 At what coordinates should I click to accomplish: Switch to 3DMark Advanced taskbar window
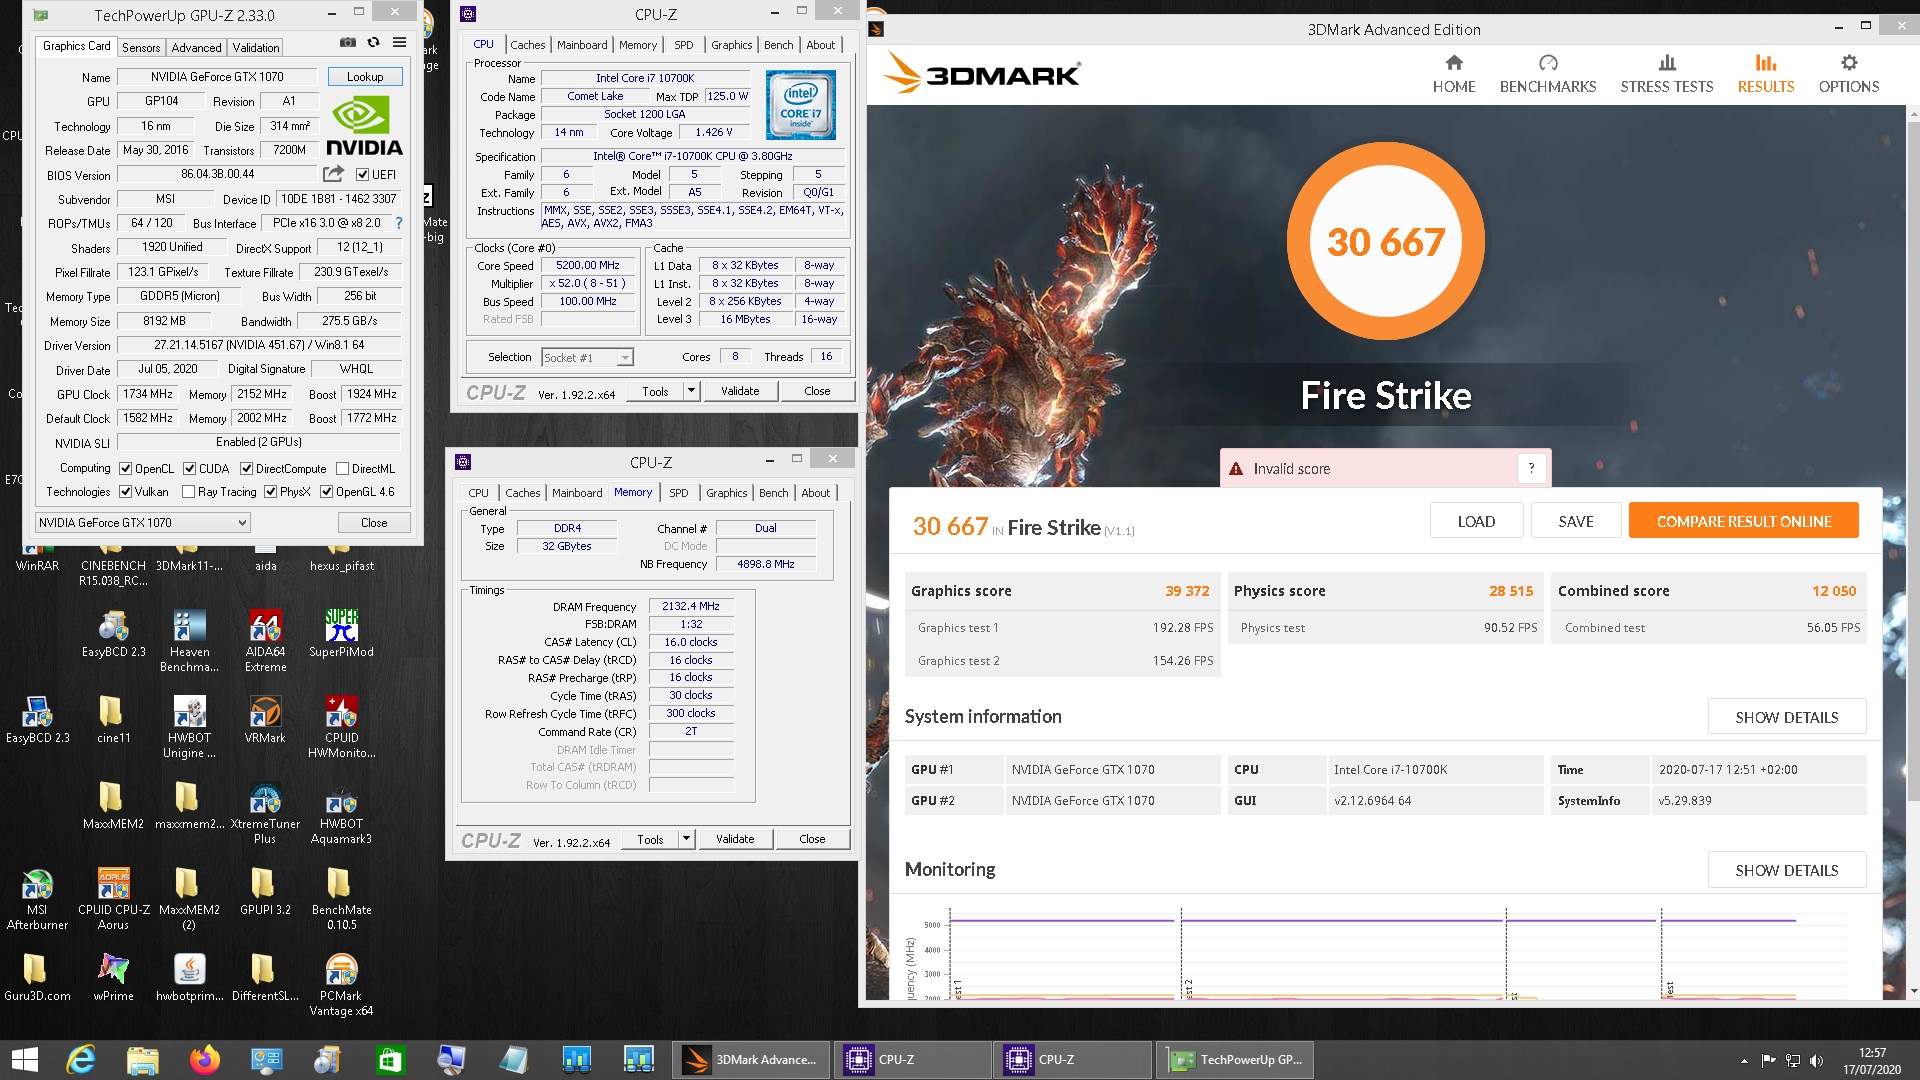tap(750, 1060)
